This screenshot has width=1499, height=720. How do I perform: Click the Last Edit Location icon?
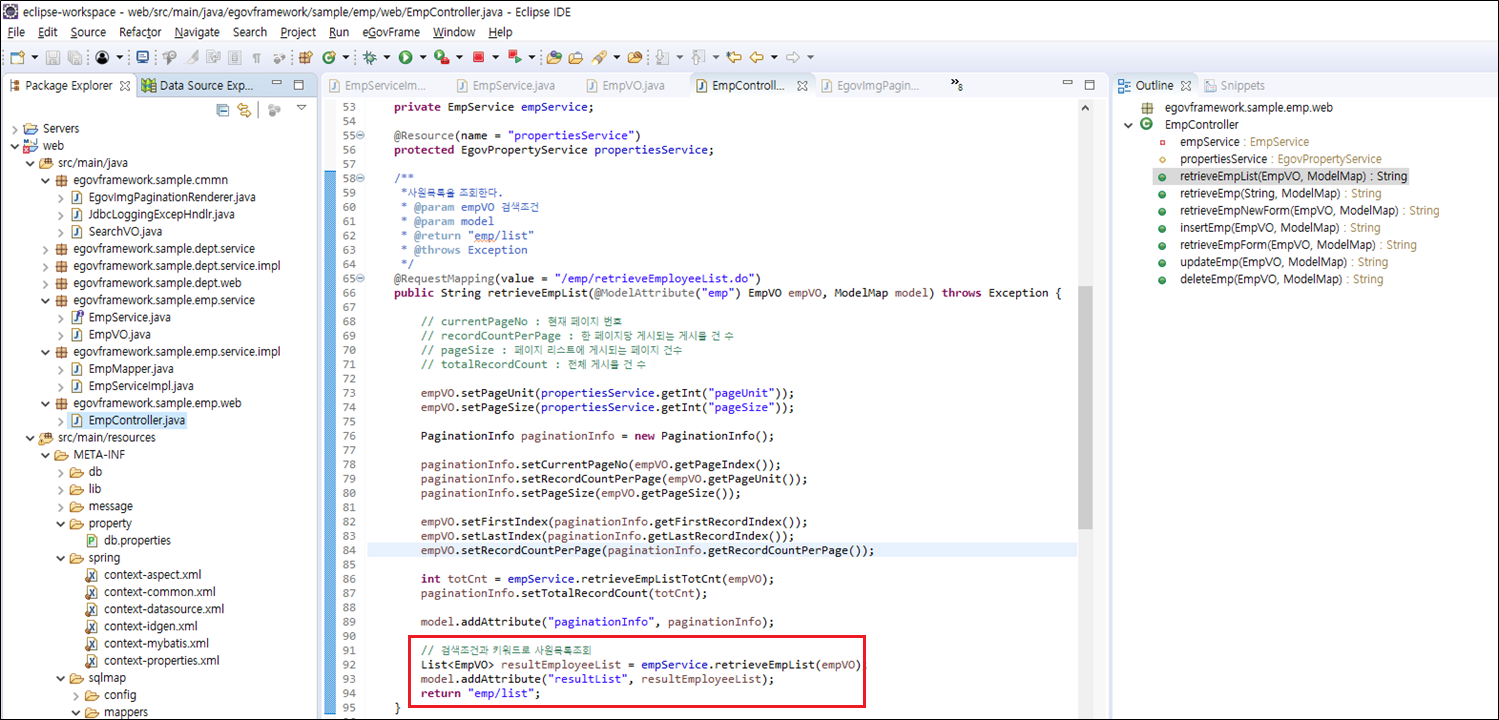[x=733, y=57]
